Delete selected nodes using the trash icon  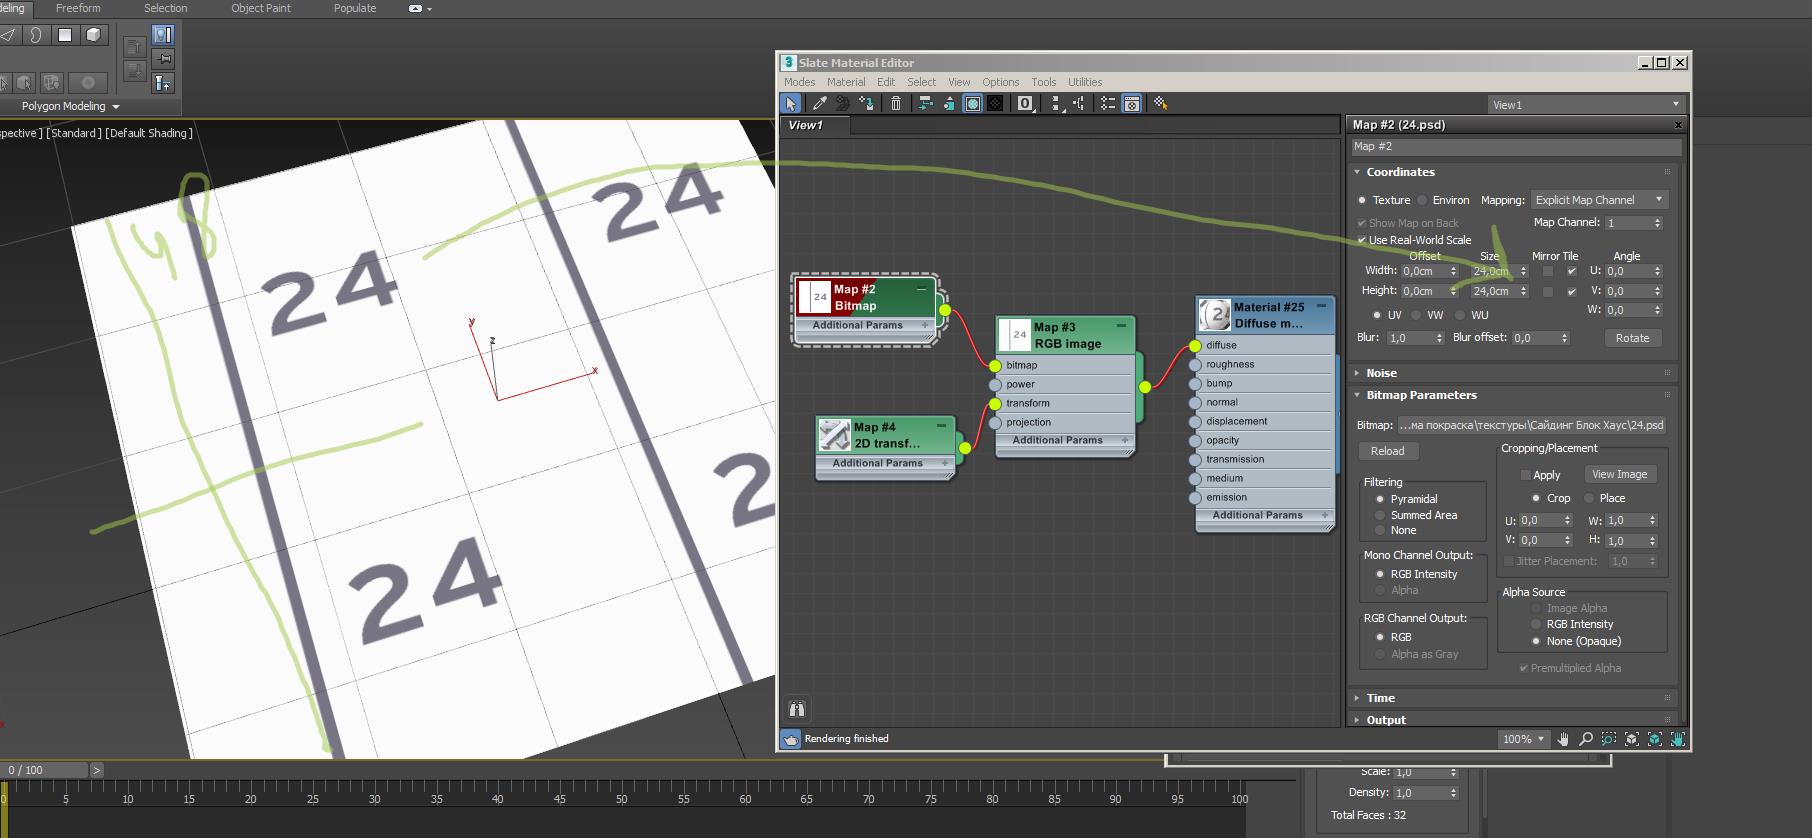[896, 103]
